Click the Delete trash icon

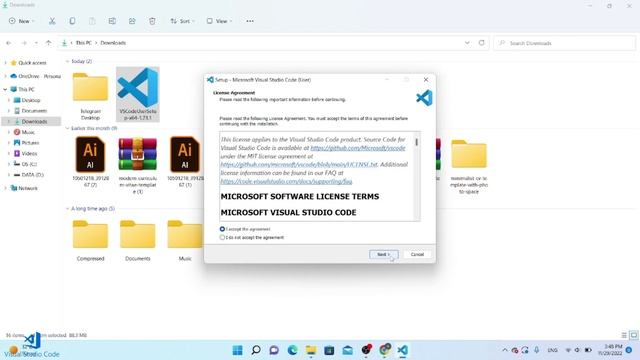click(152, 21)
